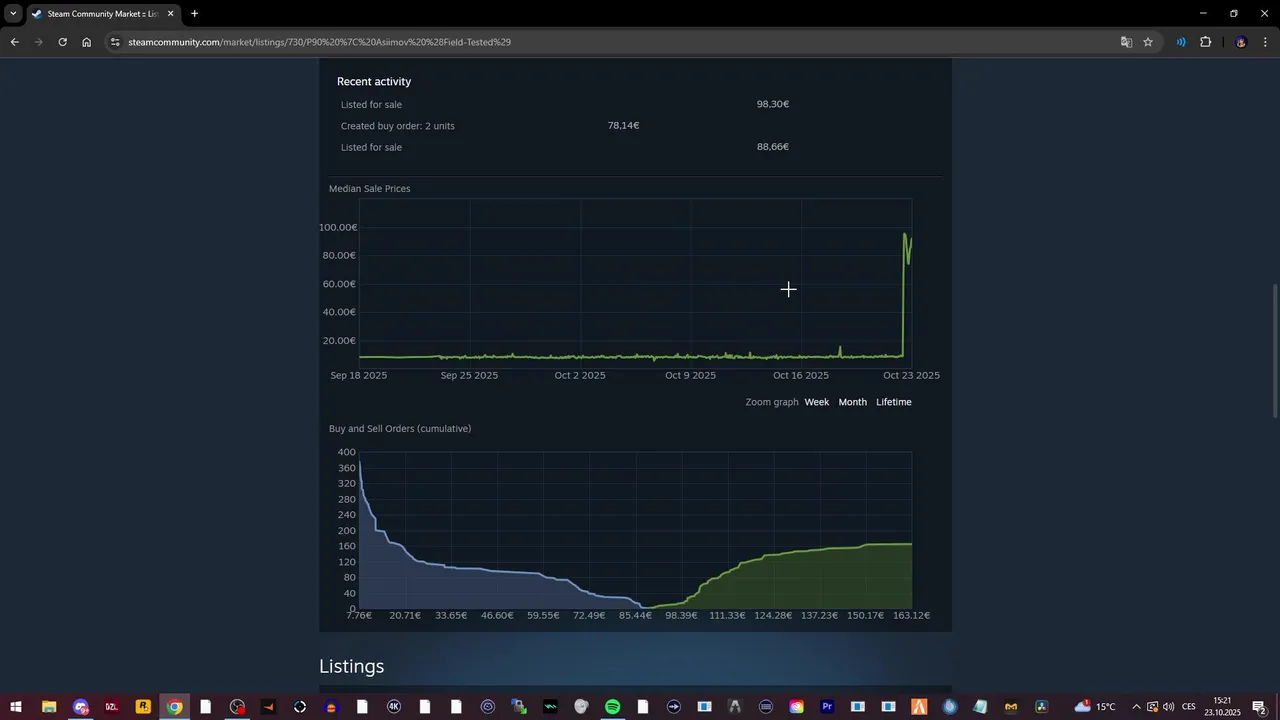Open Spotify from the taskbar
Screen dimensions: 1280x720
(x=613, y=707)
